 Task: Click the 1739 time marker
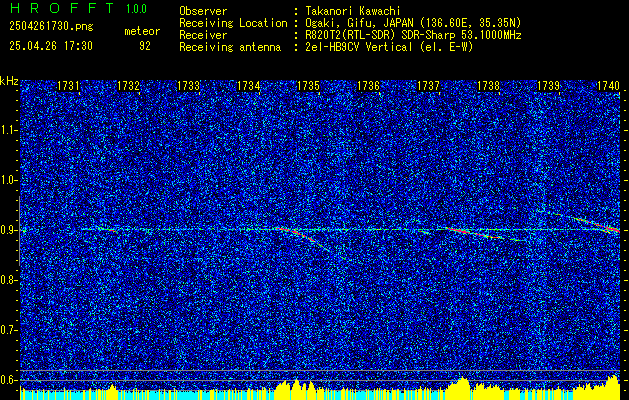(548, 85)
